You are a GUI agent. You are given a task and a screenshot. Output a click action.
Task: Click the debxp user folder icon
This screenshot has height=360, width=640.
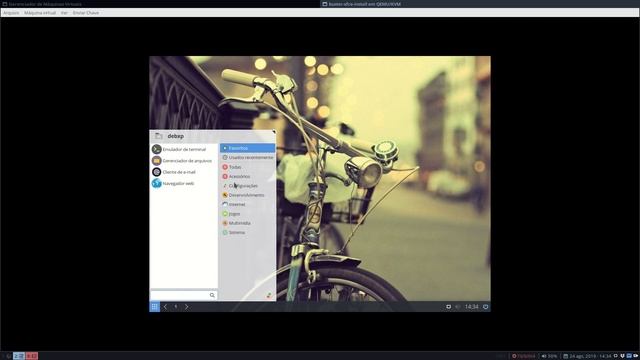(159, 136)
